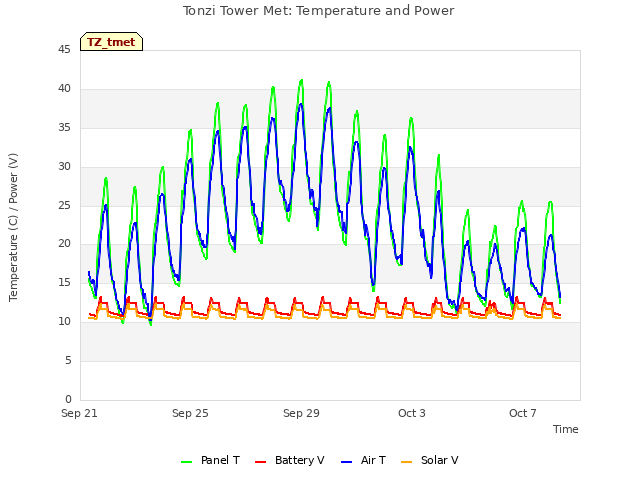
Task: Click the Oct 7 x-axis tick label
Action: (522, 413)
